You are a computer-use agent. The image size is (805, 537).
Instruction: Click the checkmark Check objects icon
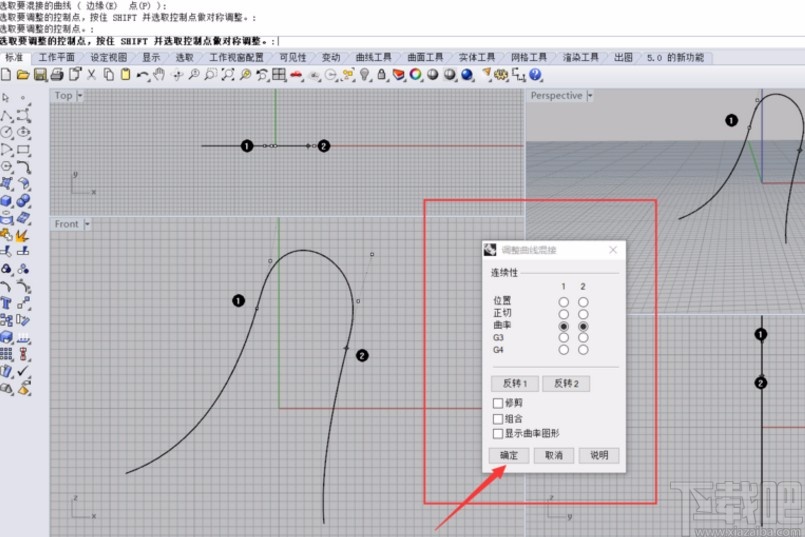click(23, 371)
